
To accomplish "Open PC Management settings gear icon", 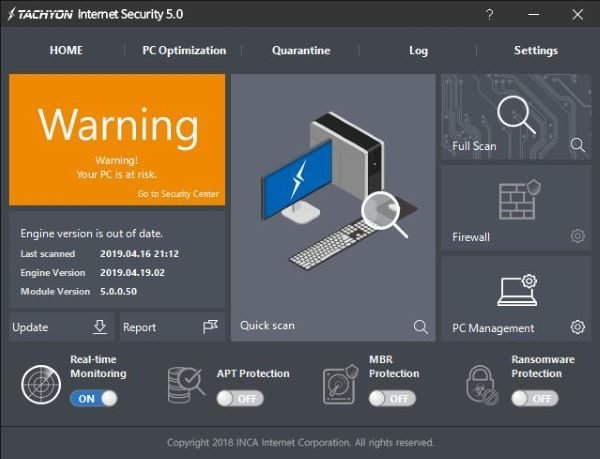I will click(577, 327).
